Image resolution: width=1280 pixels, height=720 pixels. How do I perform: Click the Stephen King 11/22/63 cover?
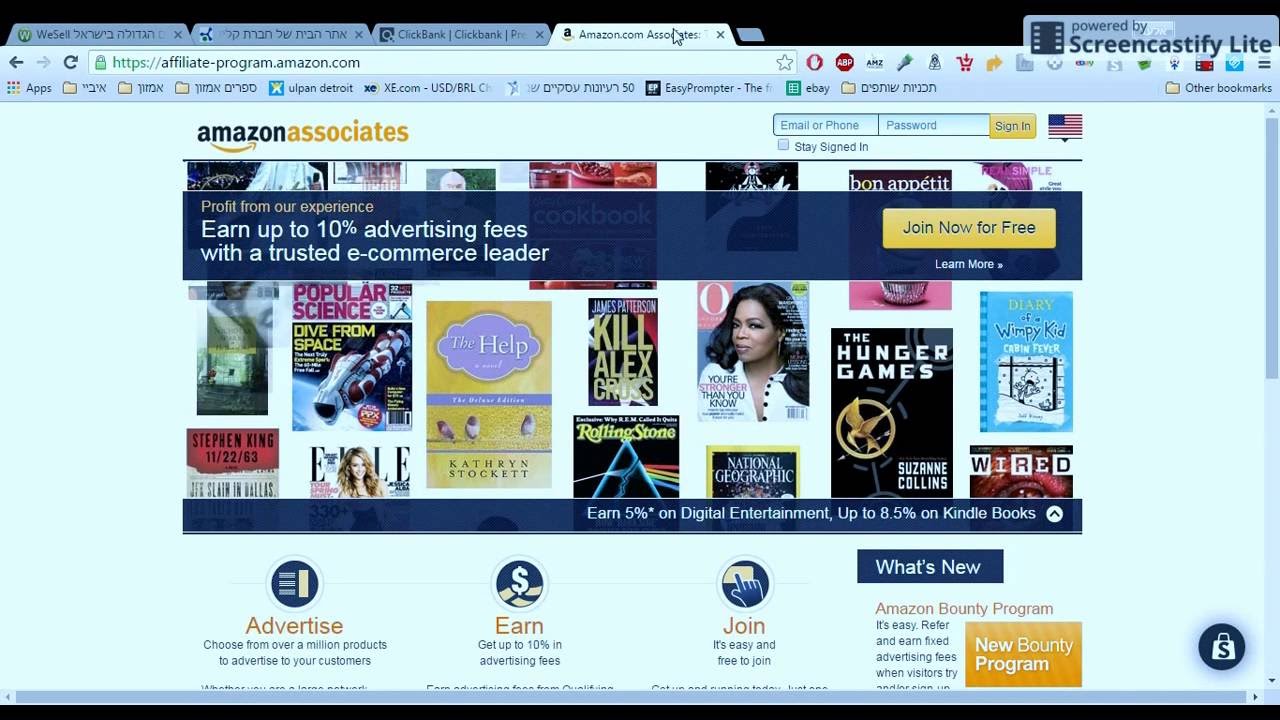tap(232, 463)
